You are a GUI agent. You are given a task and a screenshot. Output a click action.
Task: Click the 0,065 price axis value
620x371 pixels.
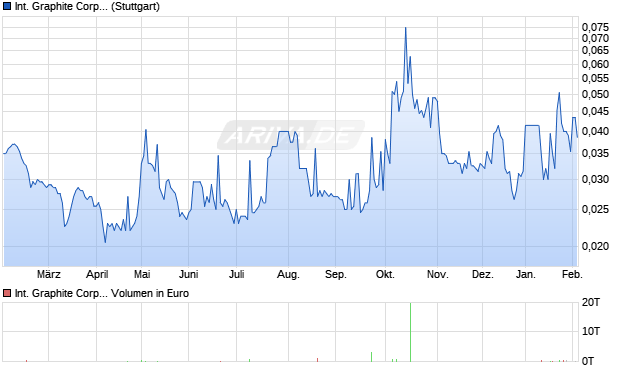[595, 50]
